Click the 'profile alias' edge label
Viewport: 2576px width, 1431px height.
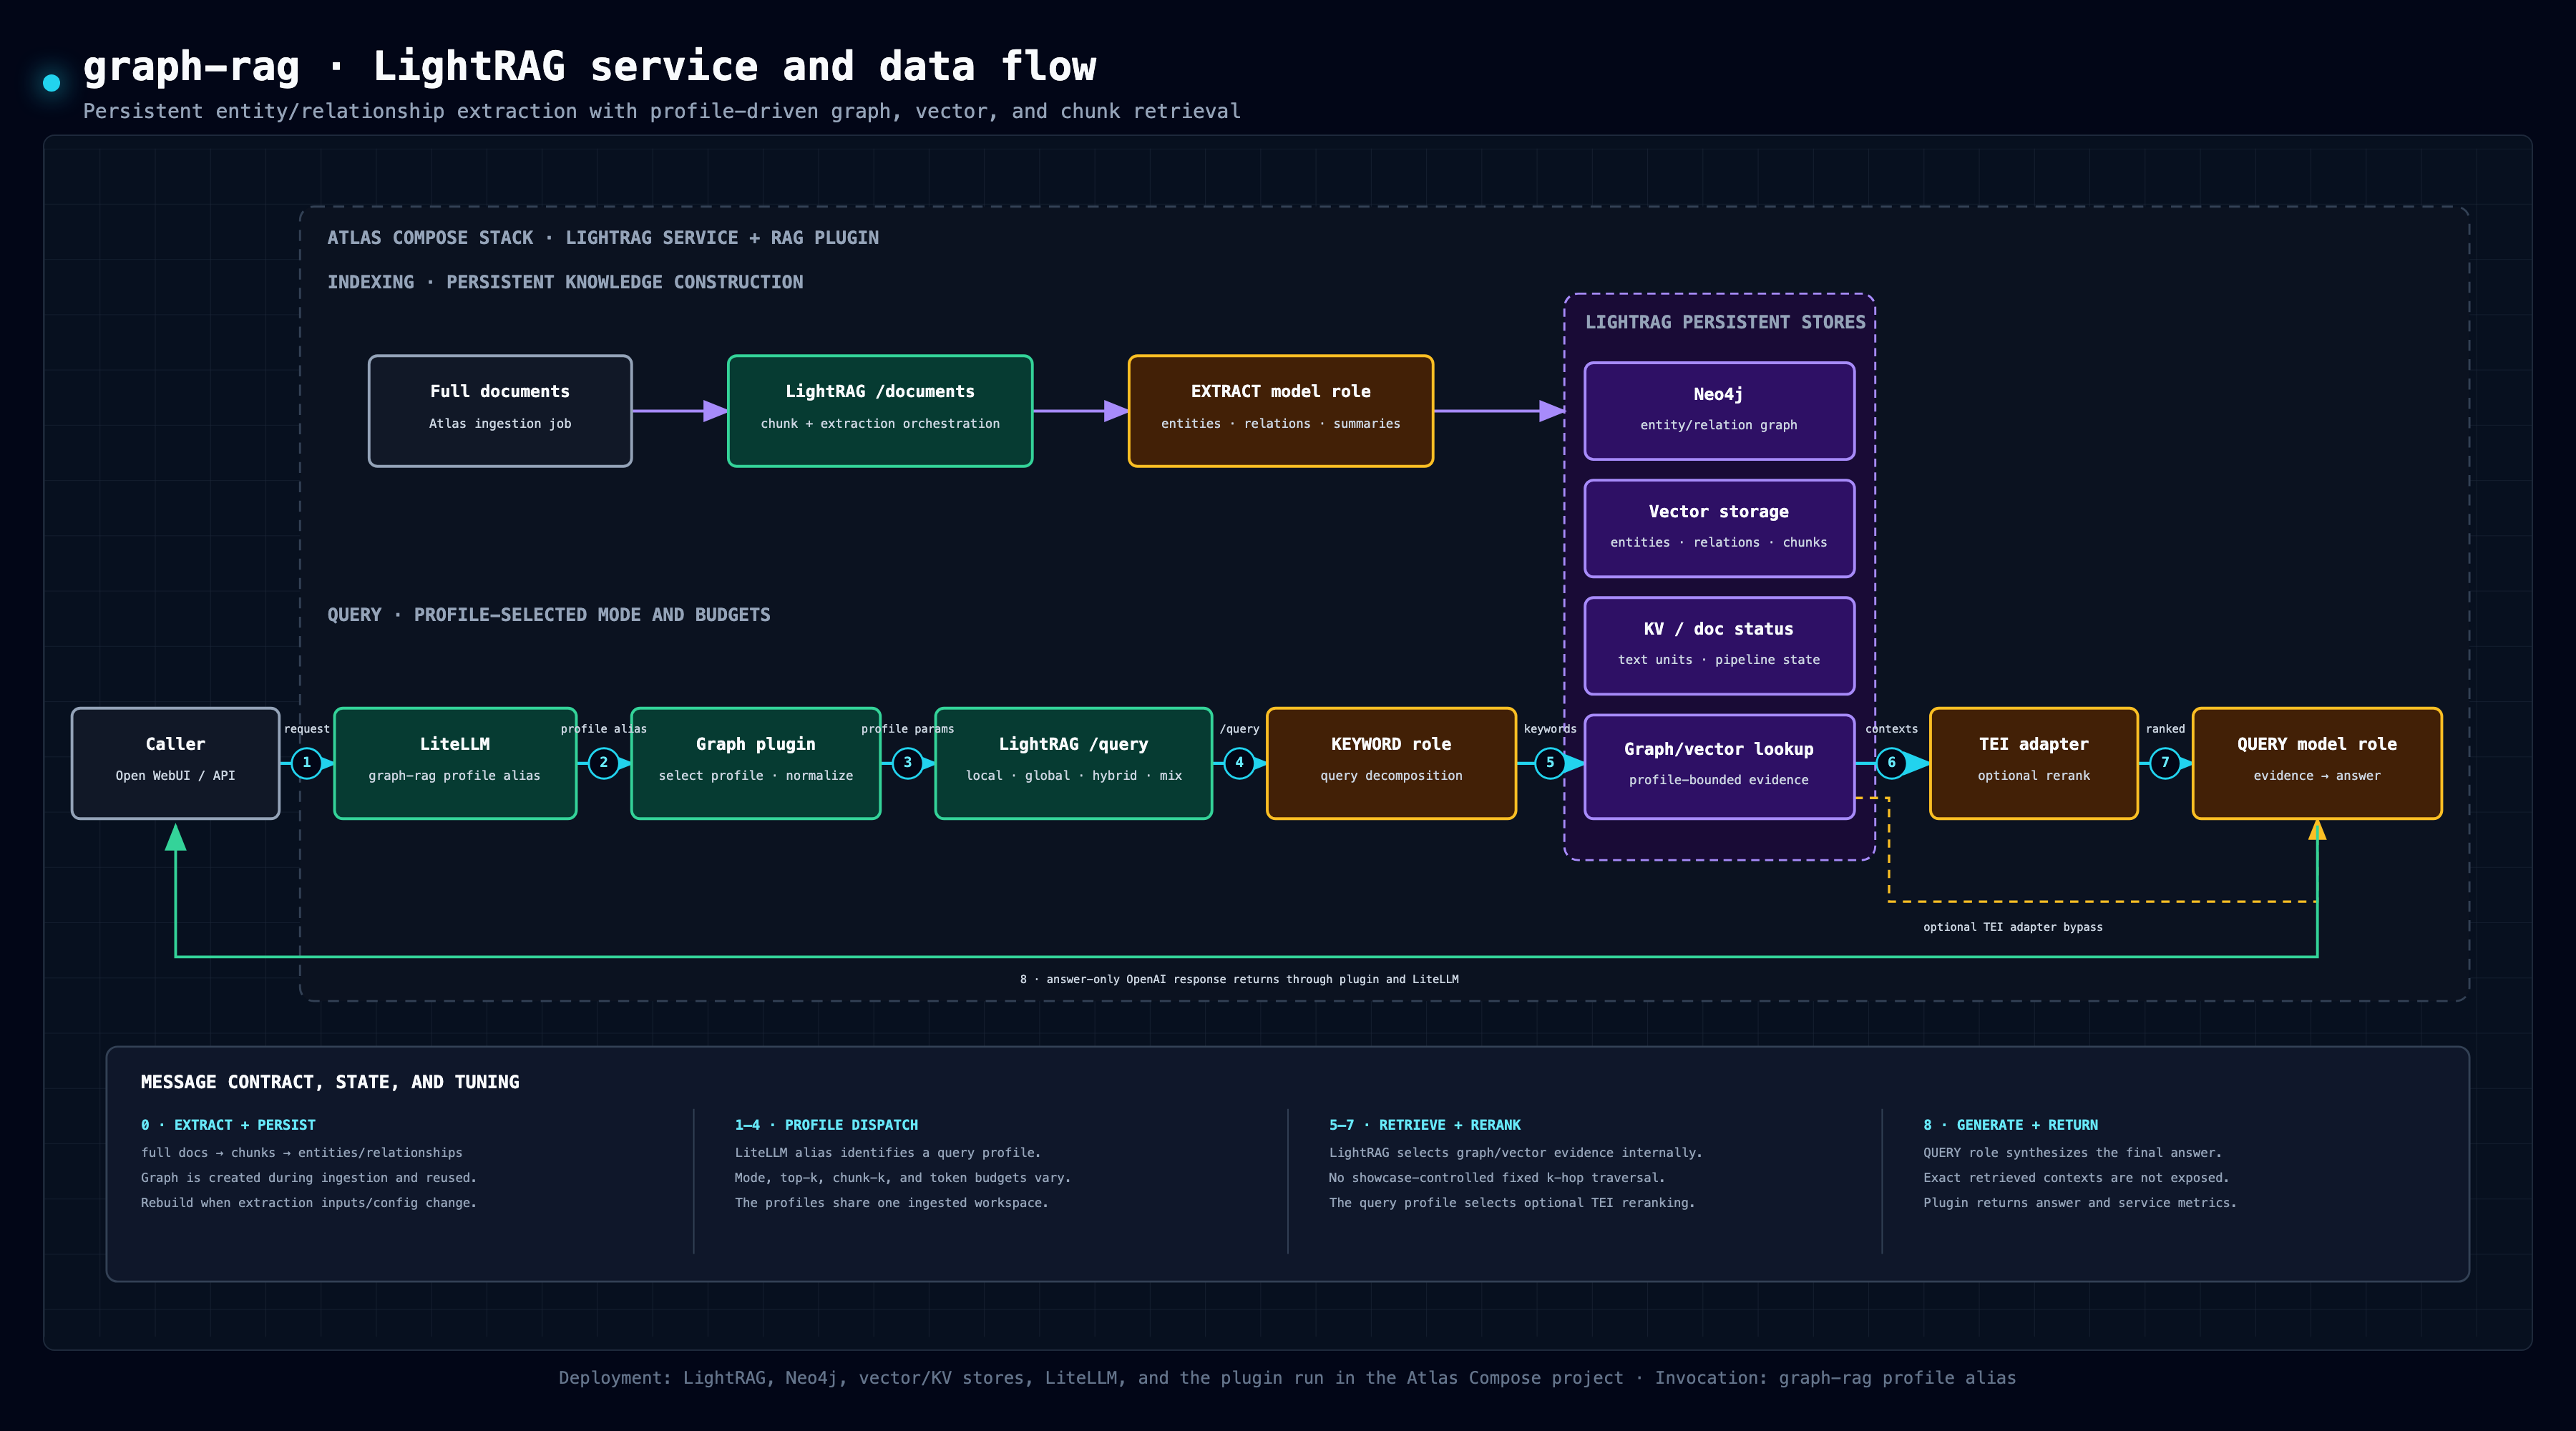tap(604, 729)
